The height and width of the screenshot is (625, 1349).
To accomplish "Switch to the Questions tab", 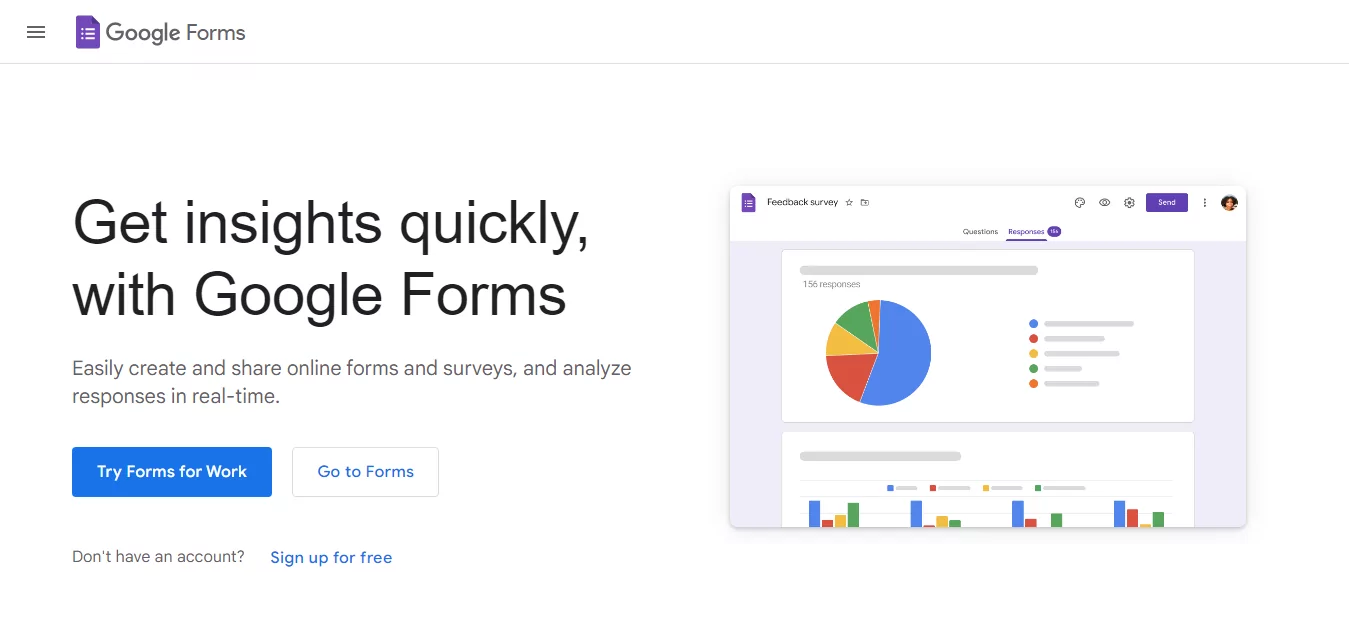I will coord(980,232).
